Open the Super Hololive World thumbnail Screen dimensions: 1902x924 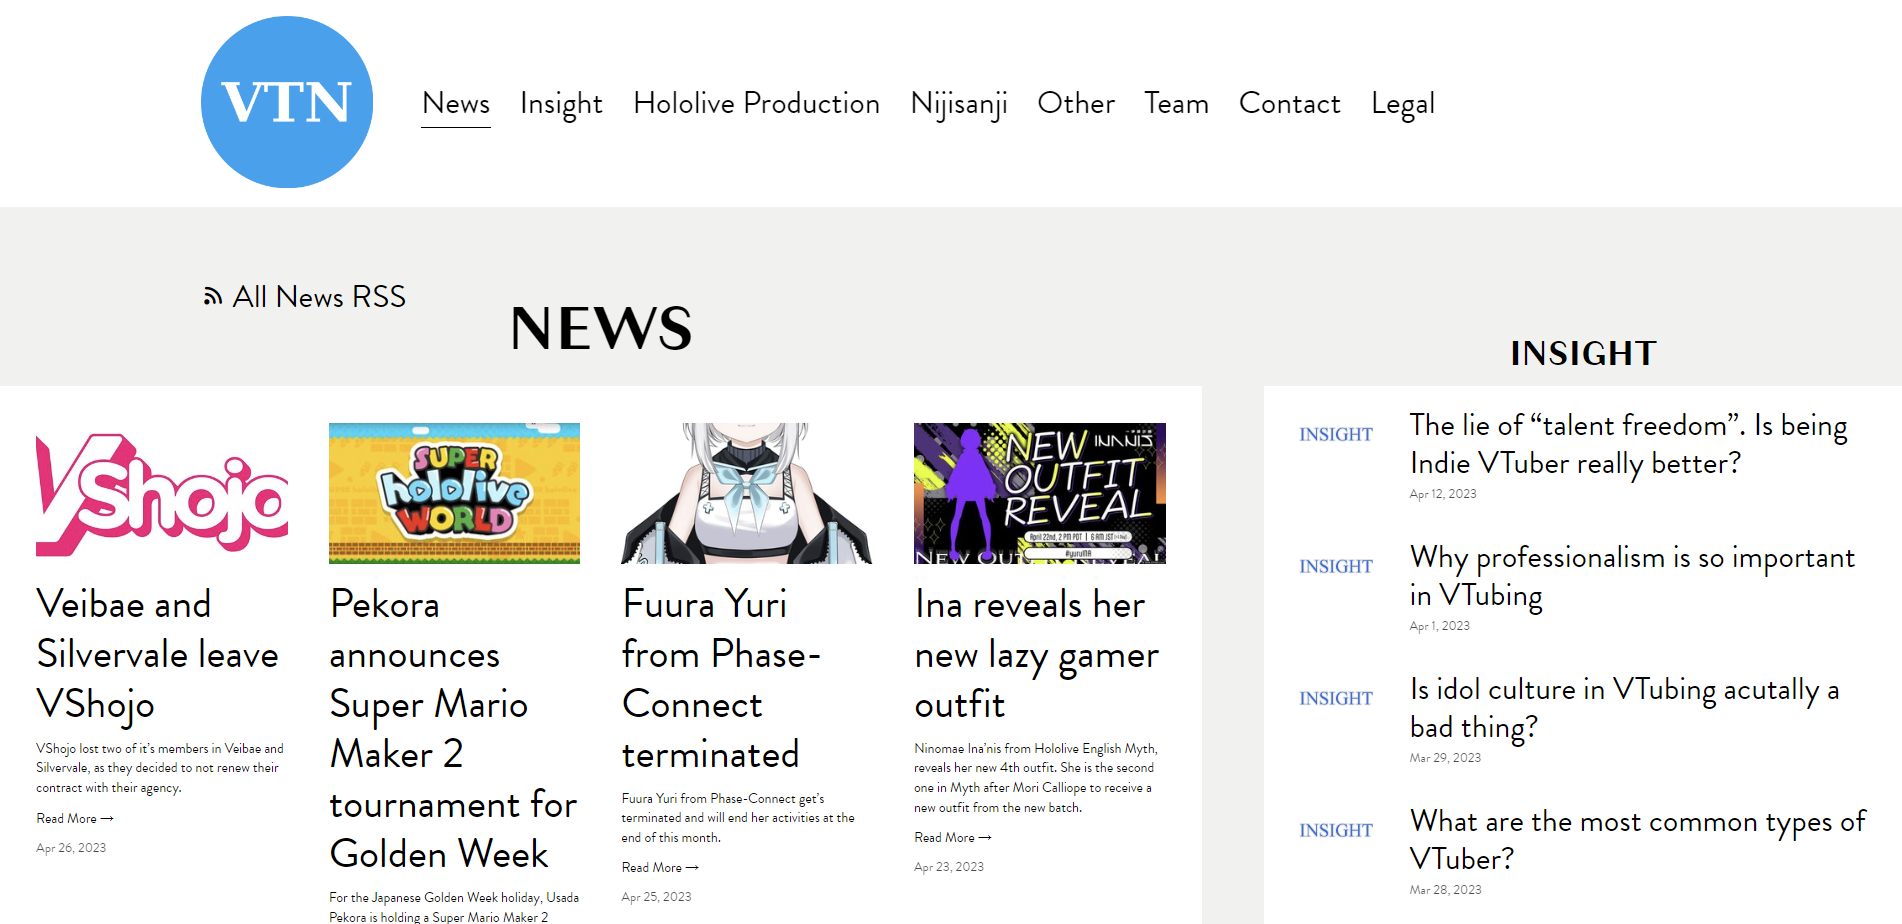454,493
